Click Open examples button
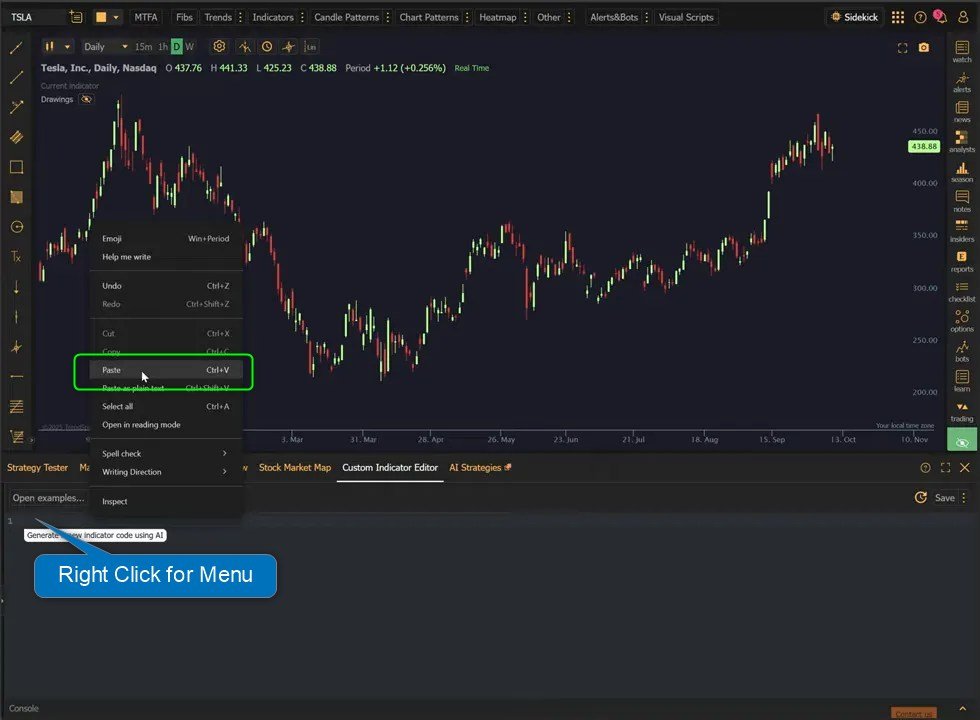The width and height of the screenshot is (980, 720). (48, 498)
